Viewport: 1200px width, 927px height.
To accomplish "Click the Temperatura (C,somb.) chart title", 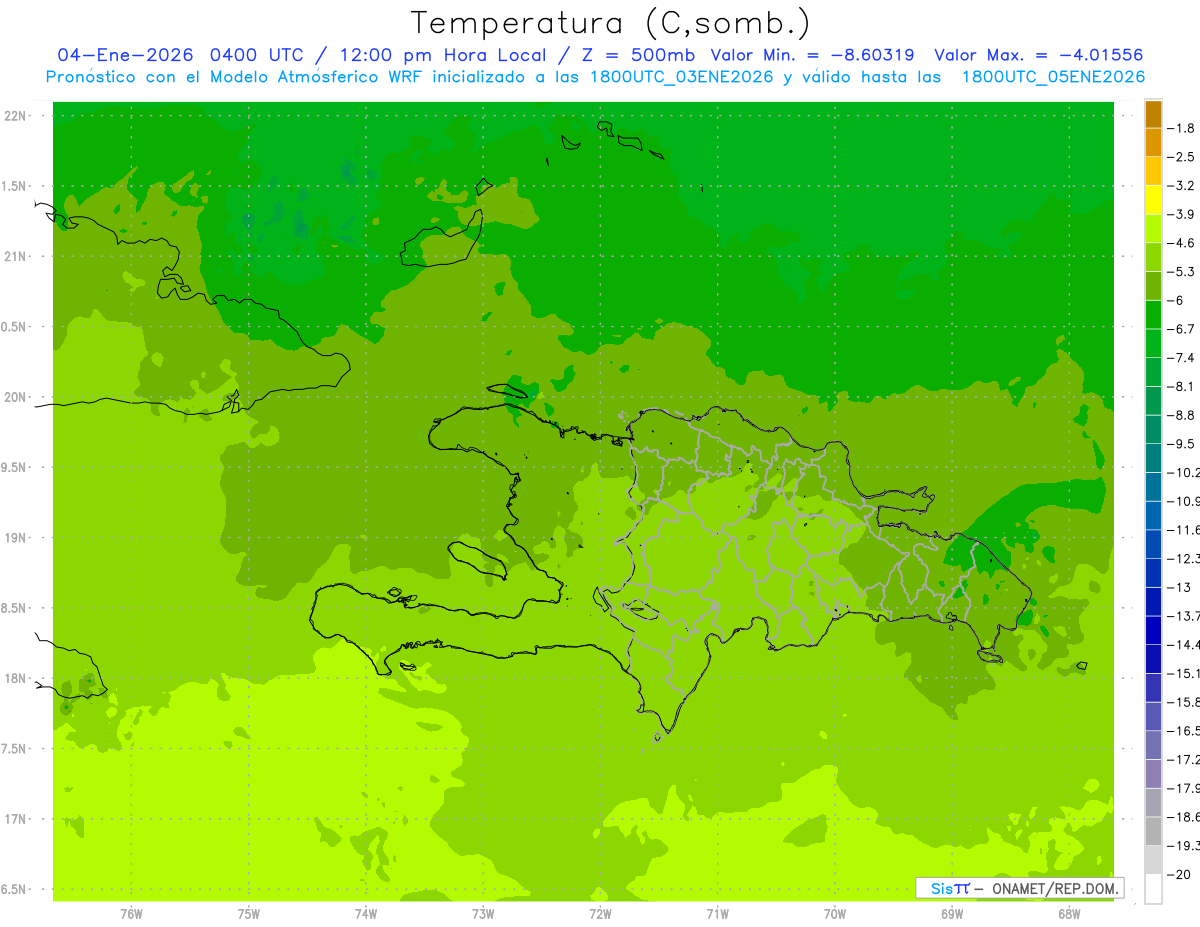I will click(611, 23).
